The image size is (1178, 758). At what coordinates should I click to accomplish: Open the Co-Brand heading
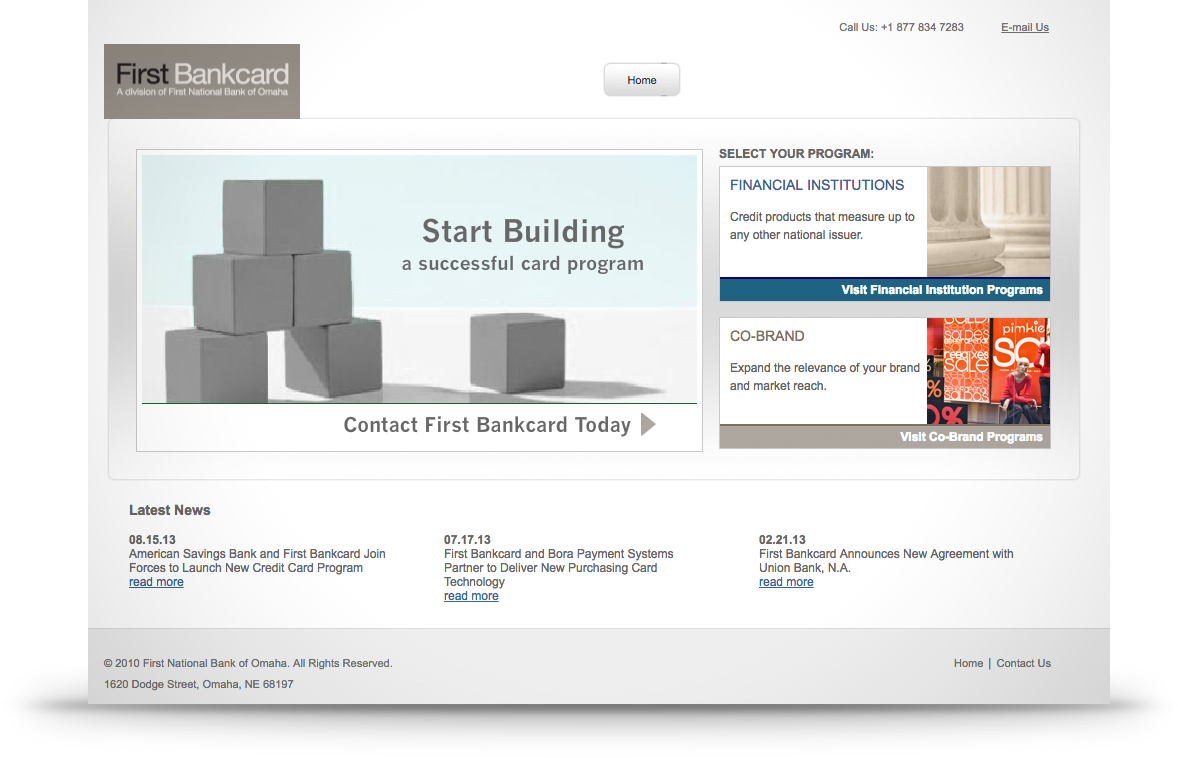[767, 336]
